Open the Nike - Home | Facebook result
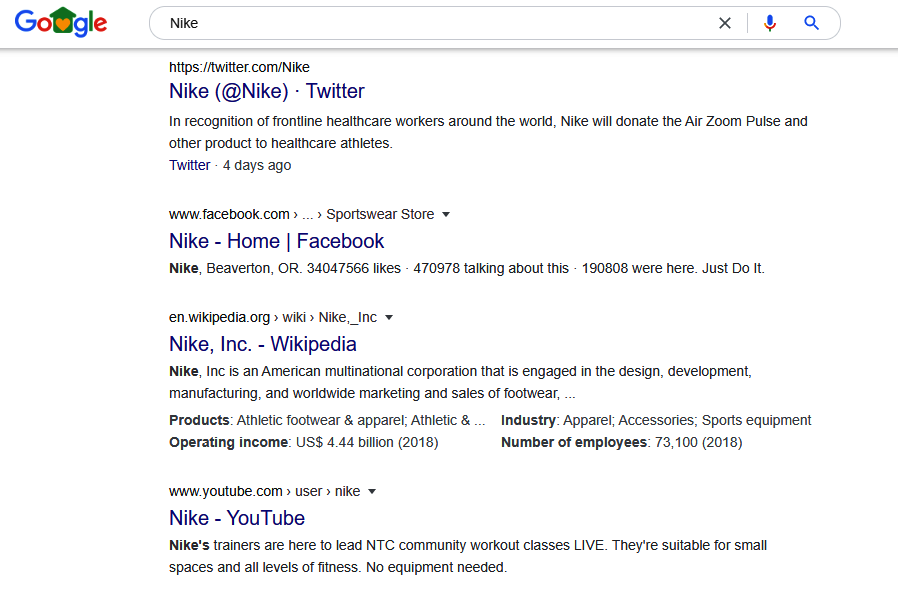 [276, 241]
